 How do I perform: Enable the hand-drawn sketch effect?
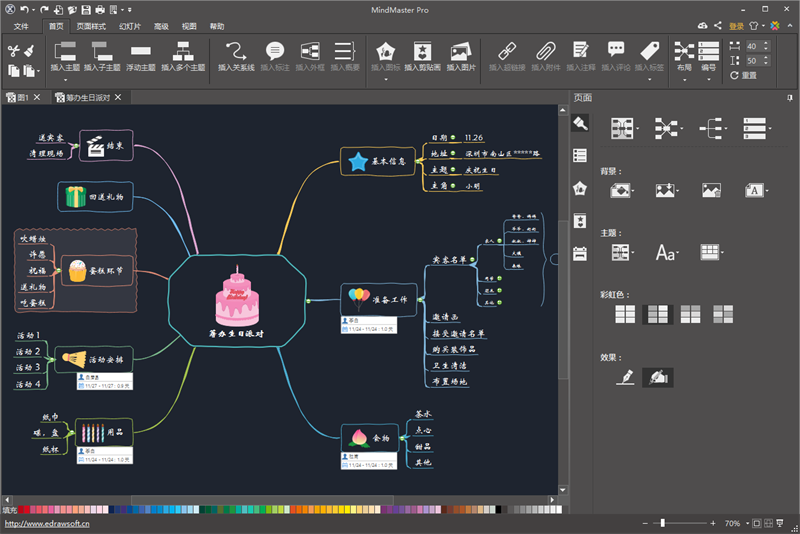[x=658, y=377]
